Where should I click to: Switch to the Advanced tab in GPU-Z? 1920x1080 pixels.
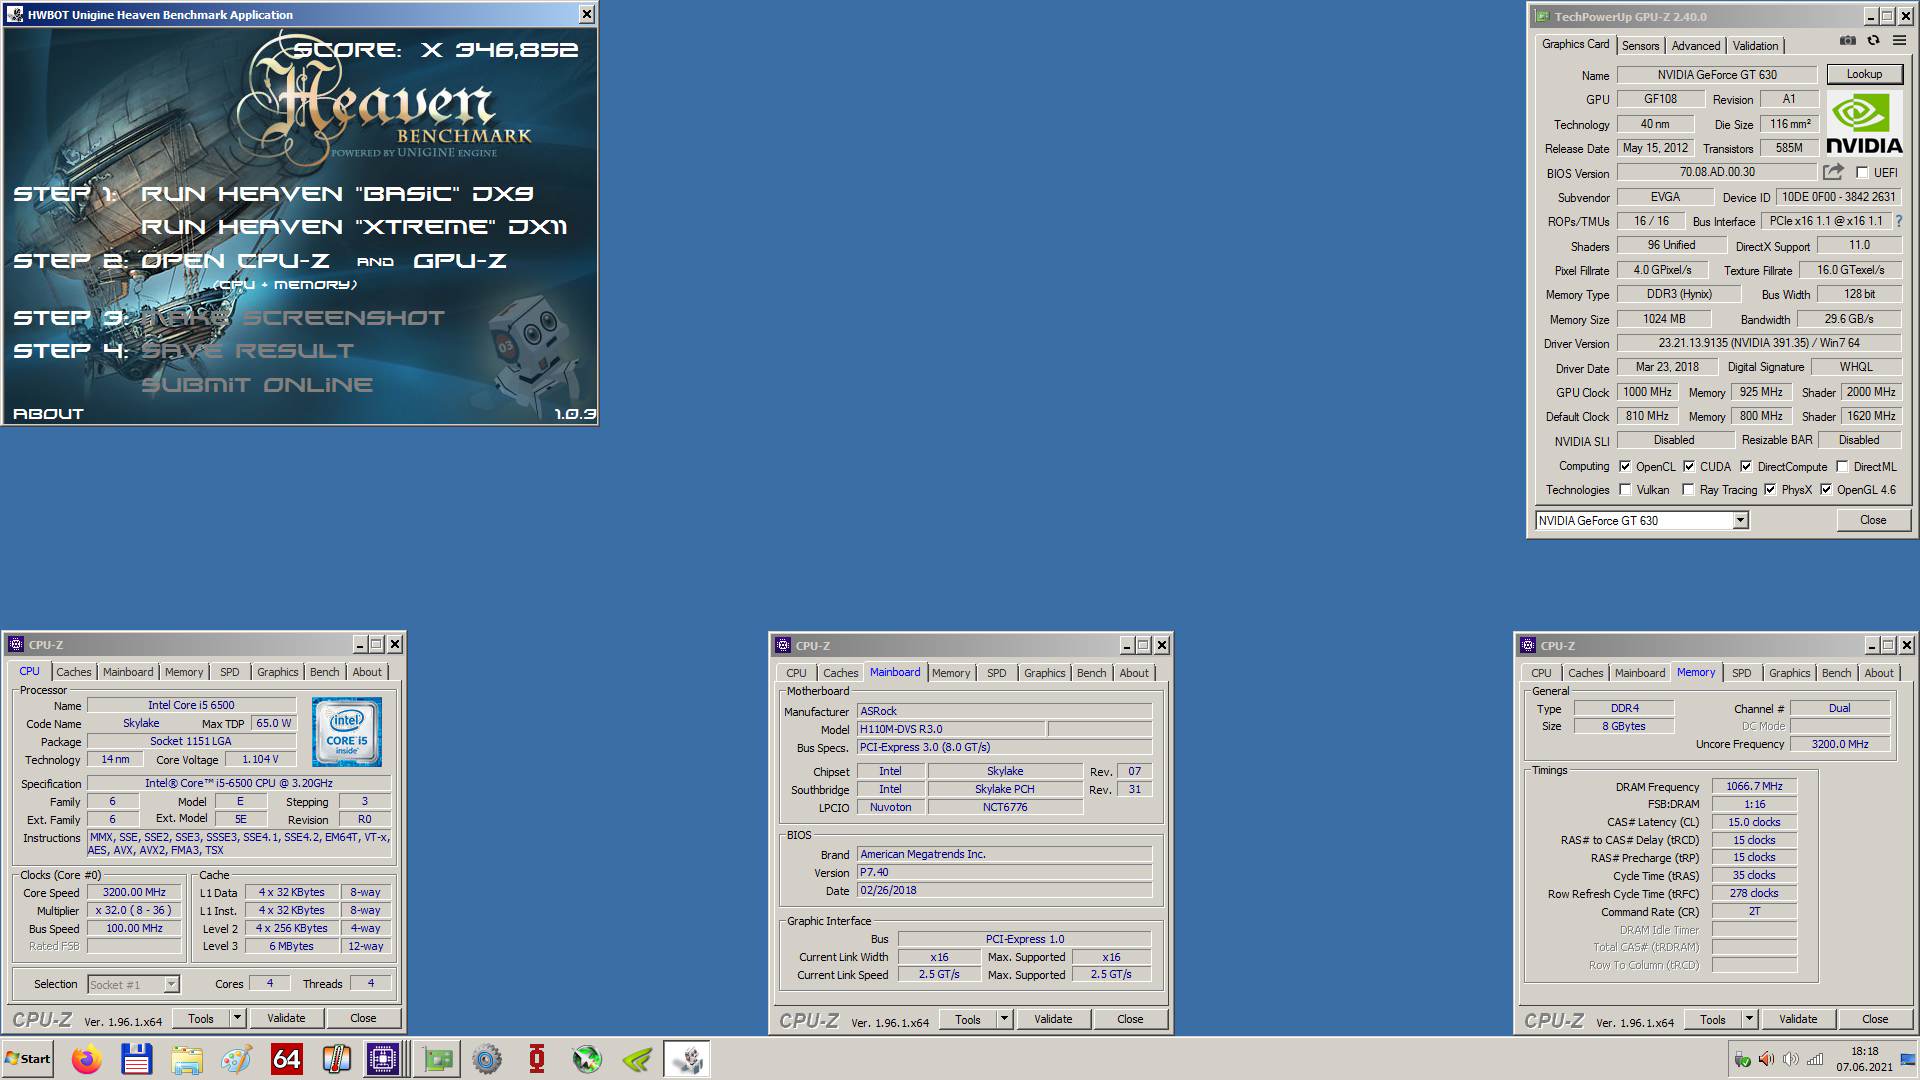click(1696, 46)
